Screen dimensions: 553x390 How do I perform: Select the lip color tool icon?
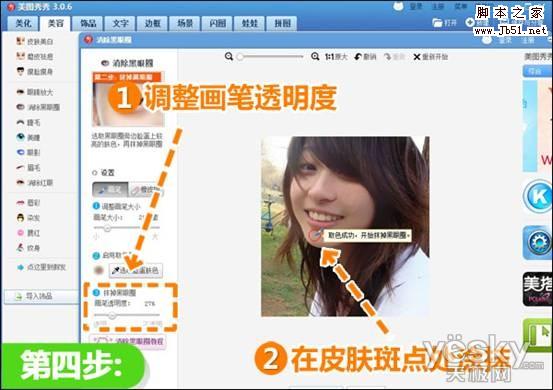(20, 203)
